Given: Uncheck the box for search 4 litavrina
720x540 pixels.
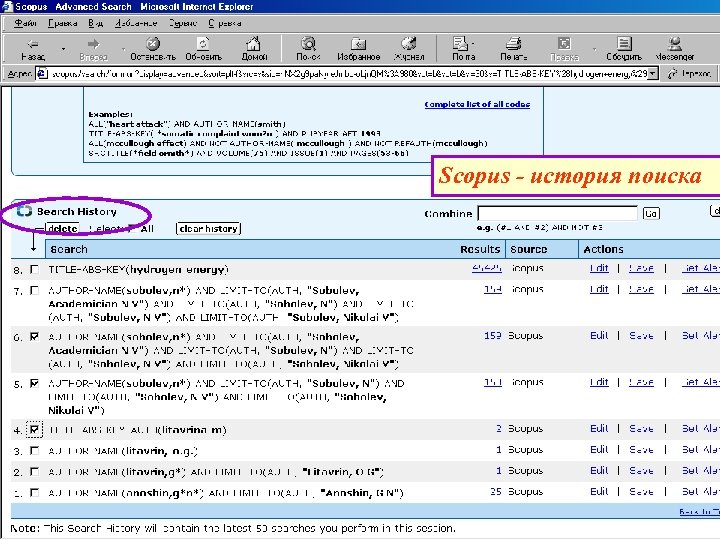Looking at the screenshot, I should [34, 430].
